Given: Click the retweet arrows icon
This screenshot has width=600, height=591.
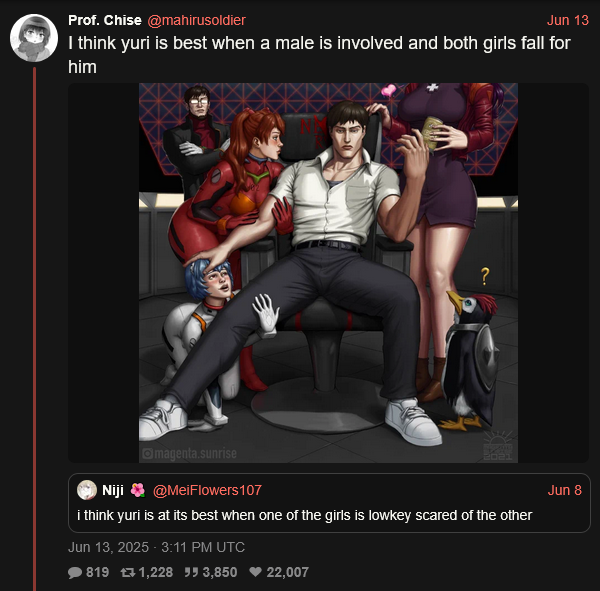Looking at the screenshot, I should coord(127,573).
